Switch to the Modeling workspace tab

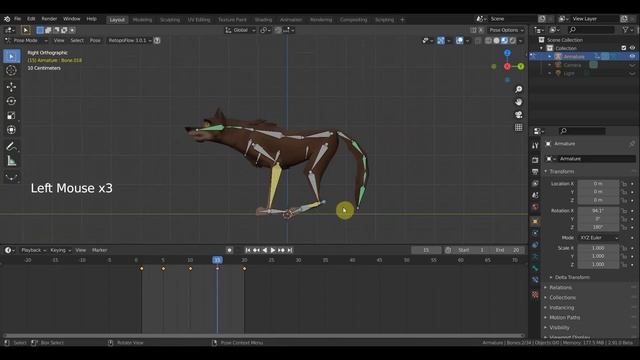[142, 20]
